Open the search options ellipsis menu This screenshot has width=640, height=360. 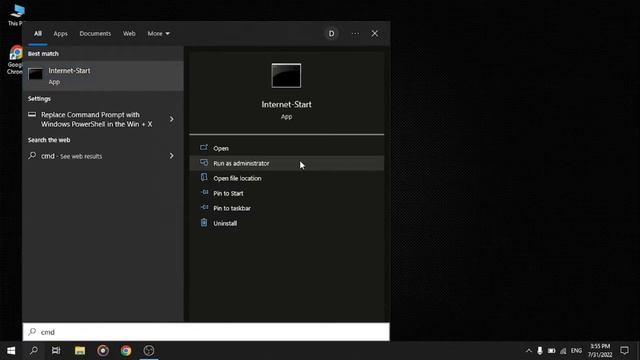pos(355,33)
